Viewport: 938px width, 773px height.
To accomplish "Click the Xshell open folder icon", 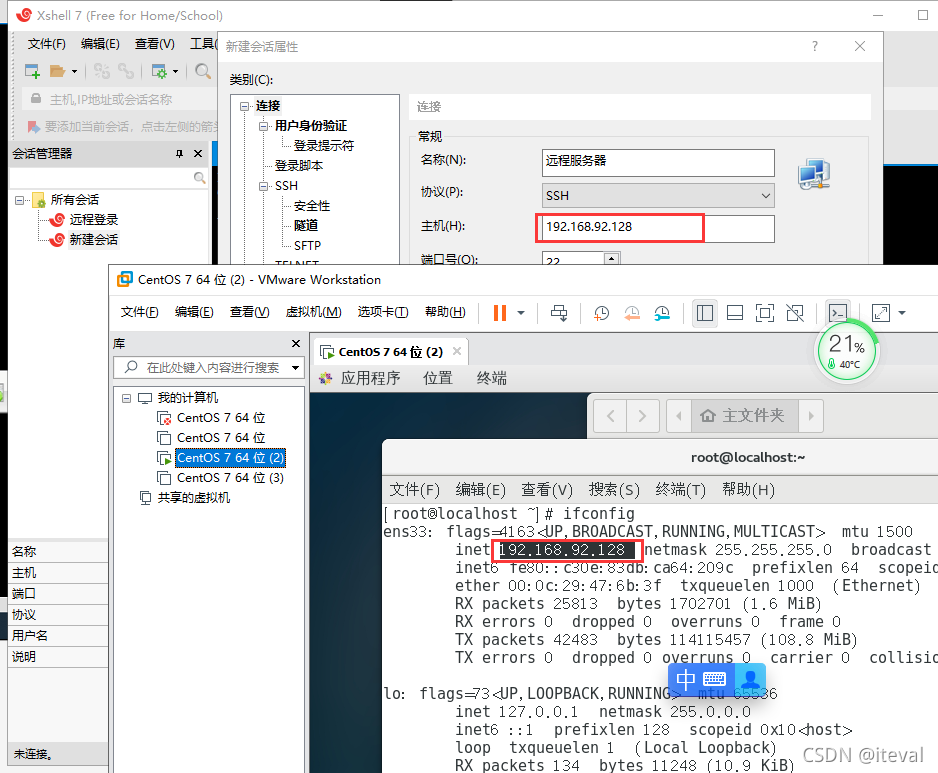I will [x=57, y=71].
